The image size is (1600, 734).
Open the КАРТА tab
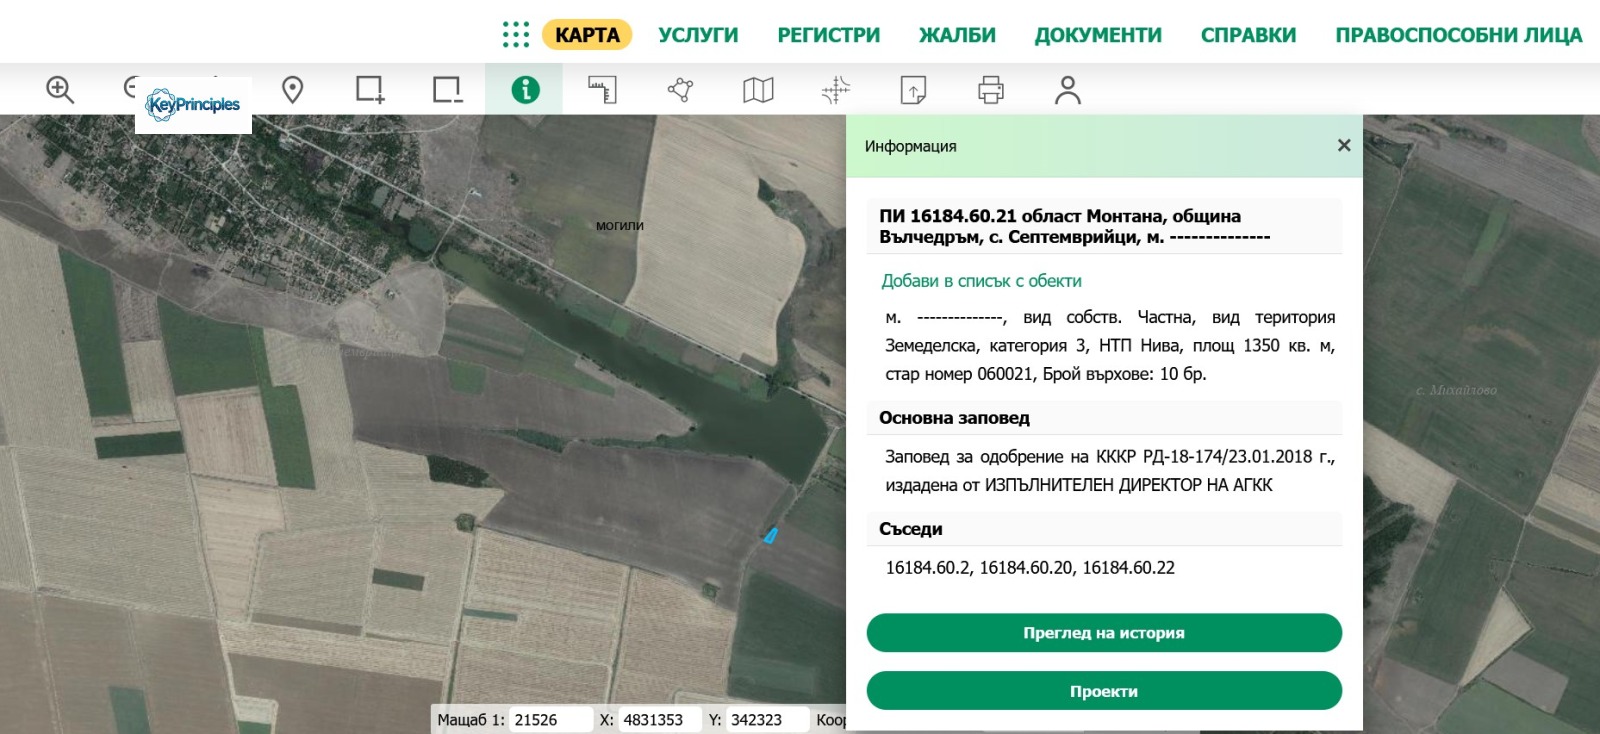587,35
